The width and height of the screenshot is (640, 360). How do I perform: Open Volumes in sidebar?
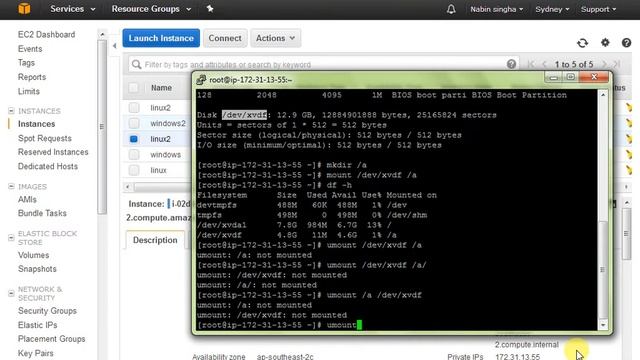(x=33, y=255)
